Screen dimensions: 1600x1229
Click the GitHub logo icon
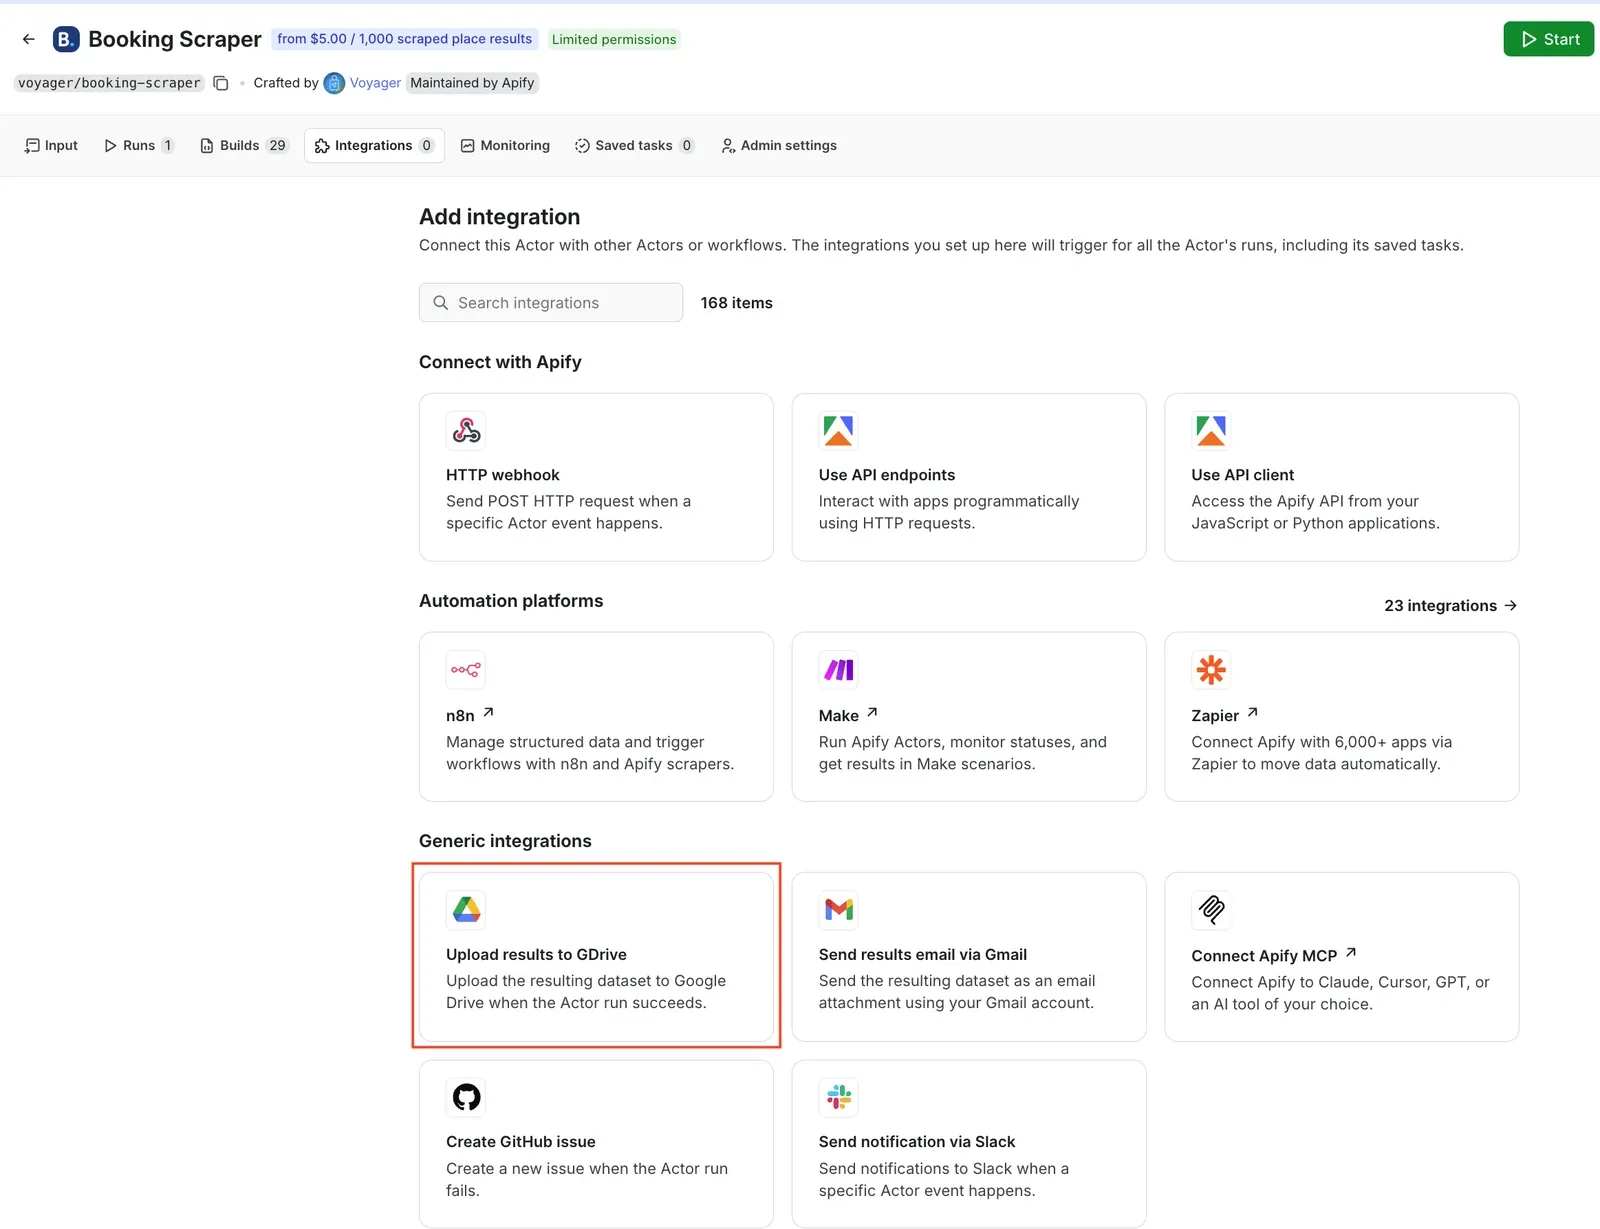pos(466,1097)
